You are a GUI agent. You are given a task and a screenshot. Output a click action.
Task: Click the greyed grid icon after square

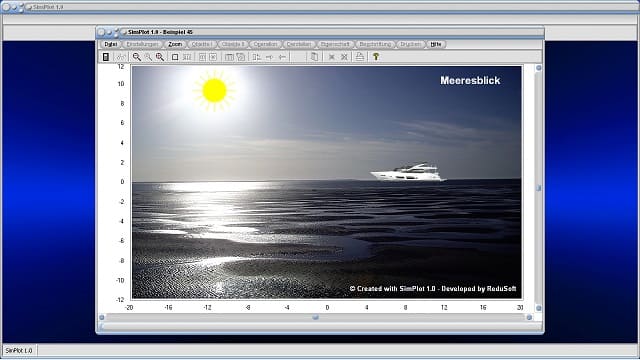coord(187,57)
